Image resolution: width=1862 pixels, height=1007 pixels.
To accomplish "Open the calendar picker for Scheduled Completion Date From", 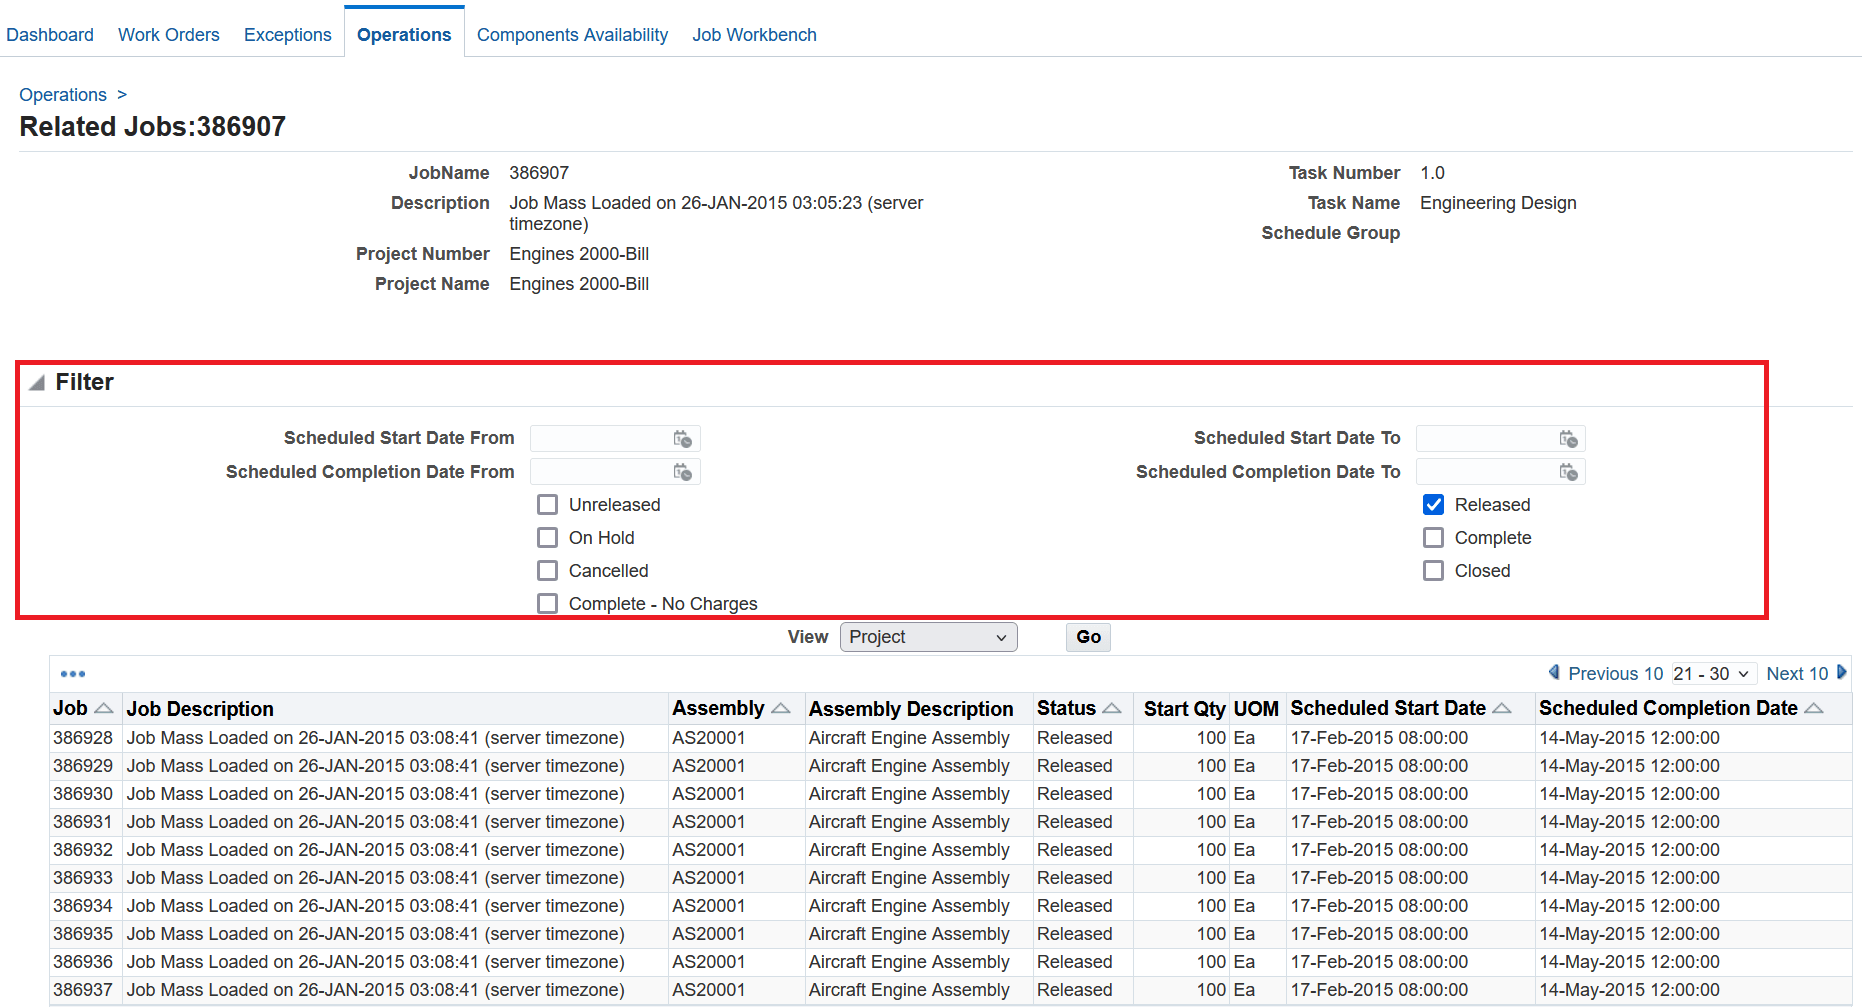I will point(684,471).
